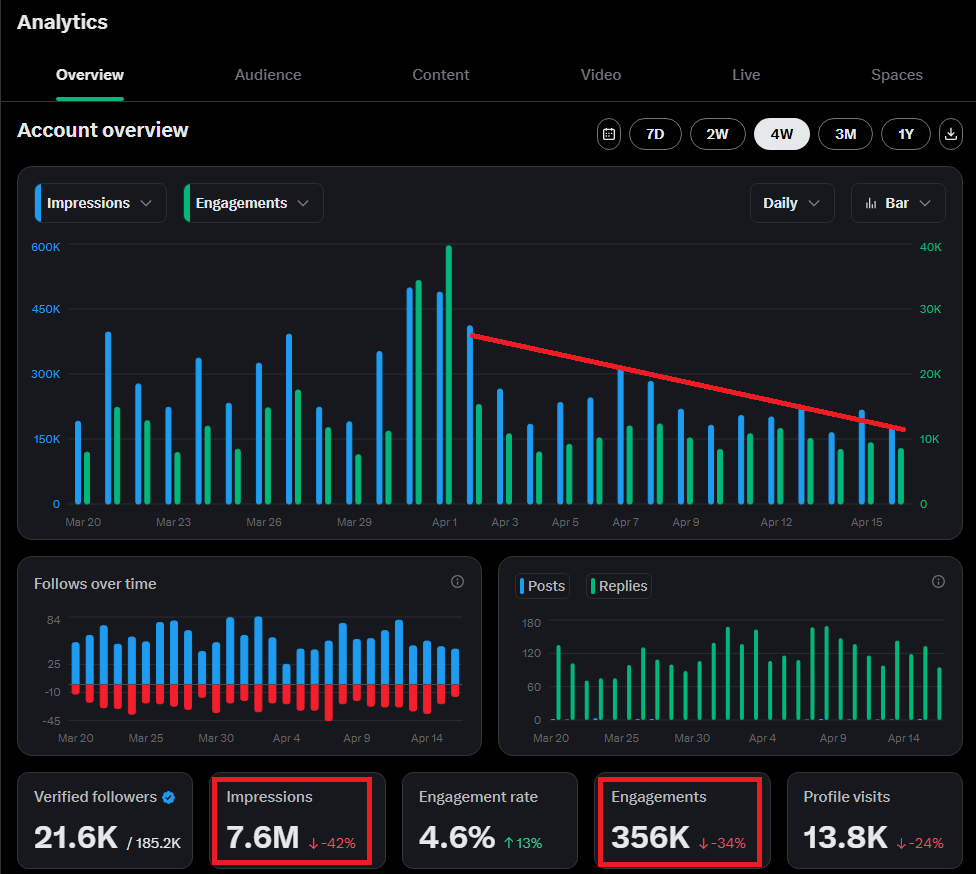Expand the Daily granularity dropdown
The image size is (976, 874).
point(792,203)
